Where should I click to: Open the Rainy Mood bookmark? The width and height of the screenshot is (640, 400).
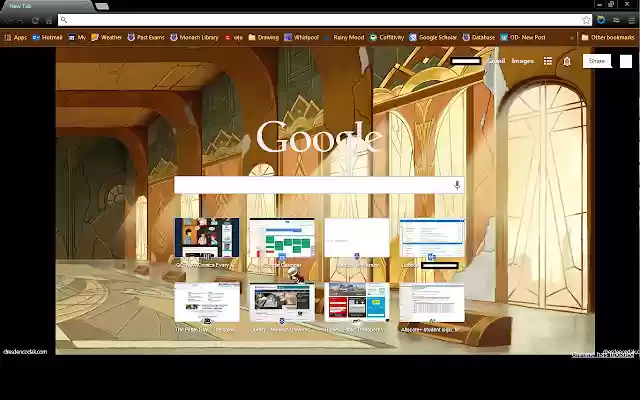344,37
